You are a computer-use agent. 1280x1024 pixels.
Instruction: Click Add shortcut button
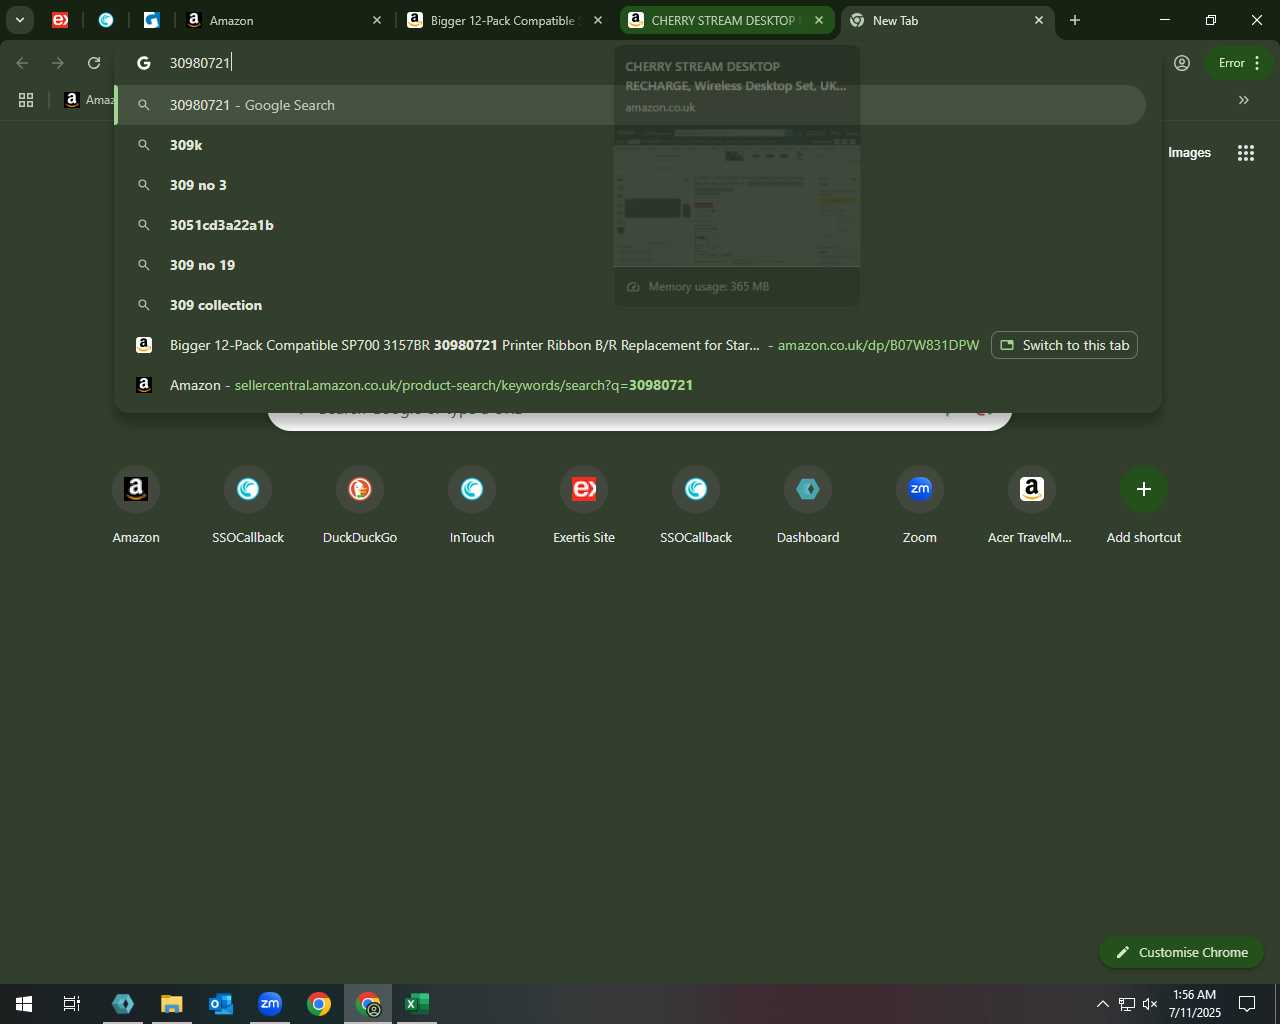[1144, 505]
